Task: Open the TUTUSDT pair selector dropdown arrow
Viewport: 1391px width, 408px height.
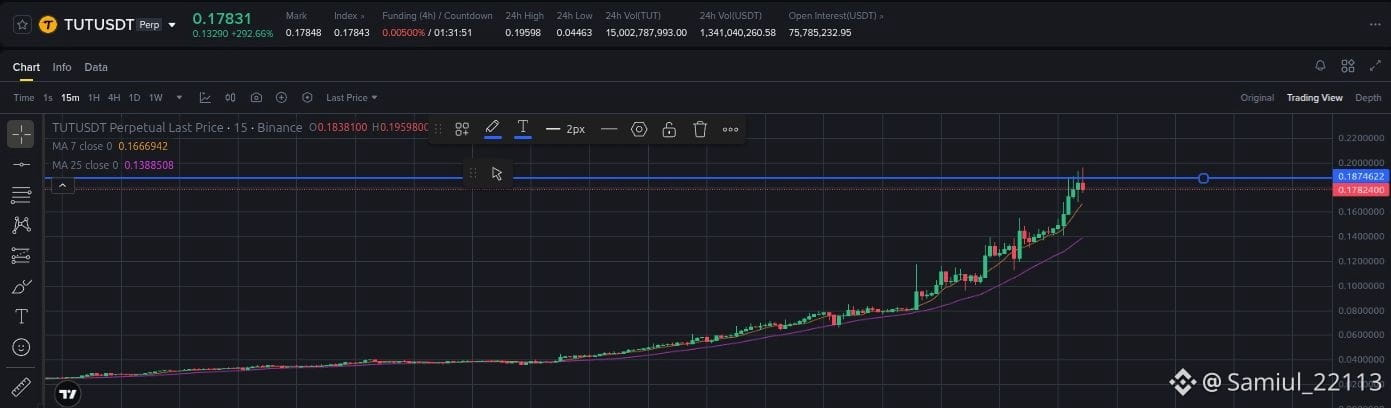Action: (x=172, y=25)
